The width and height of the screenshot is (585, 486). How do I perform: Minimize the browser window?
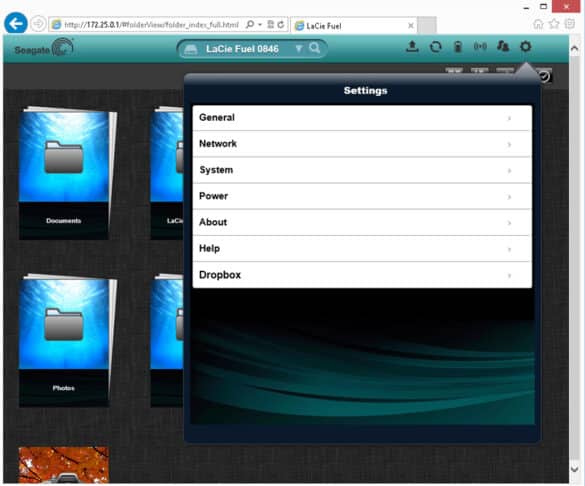(526, 7)
